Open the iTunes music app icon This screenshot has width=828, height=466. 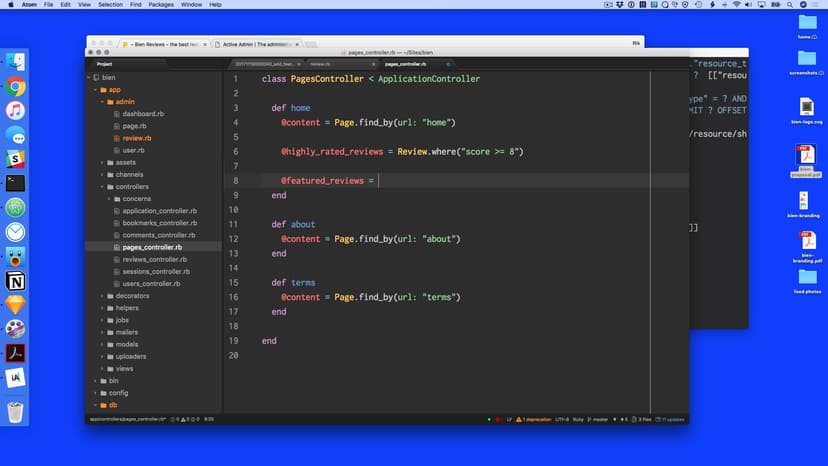click(x=16, y=111)
